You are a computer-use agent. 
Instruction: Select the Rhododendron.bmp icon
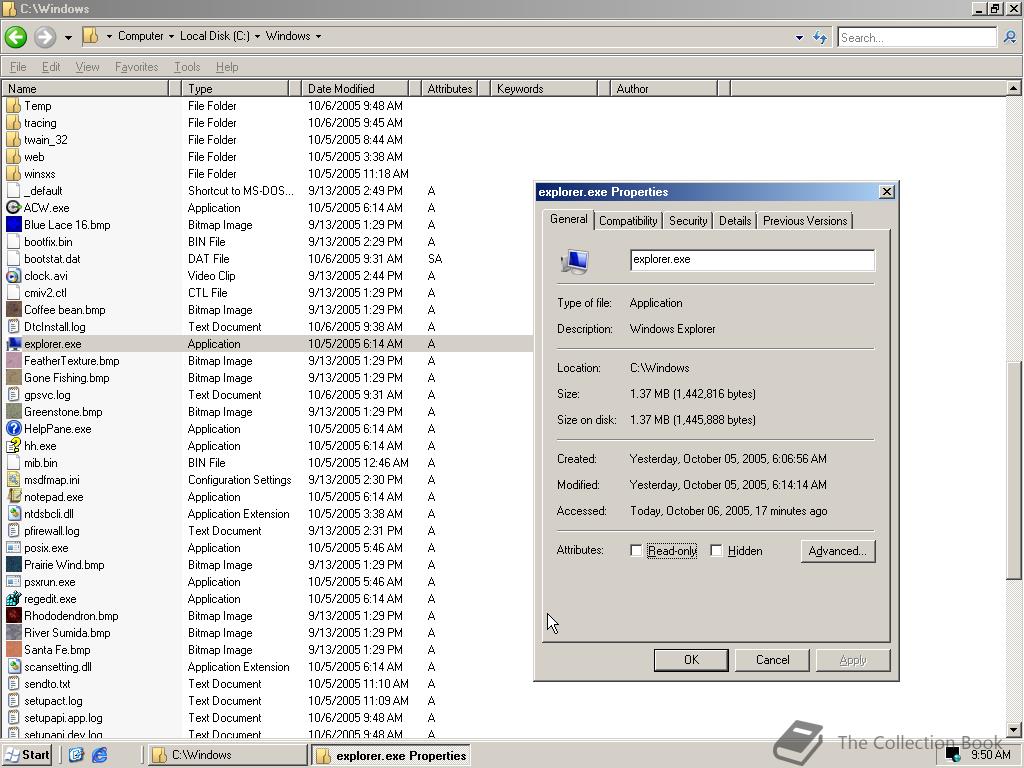pyautogui.click(x=14, y=615)
